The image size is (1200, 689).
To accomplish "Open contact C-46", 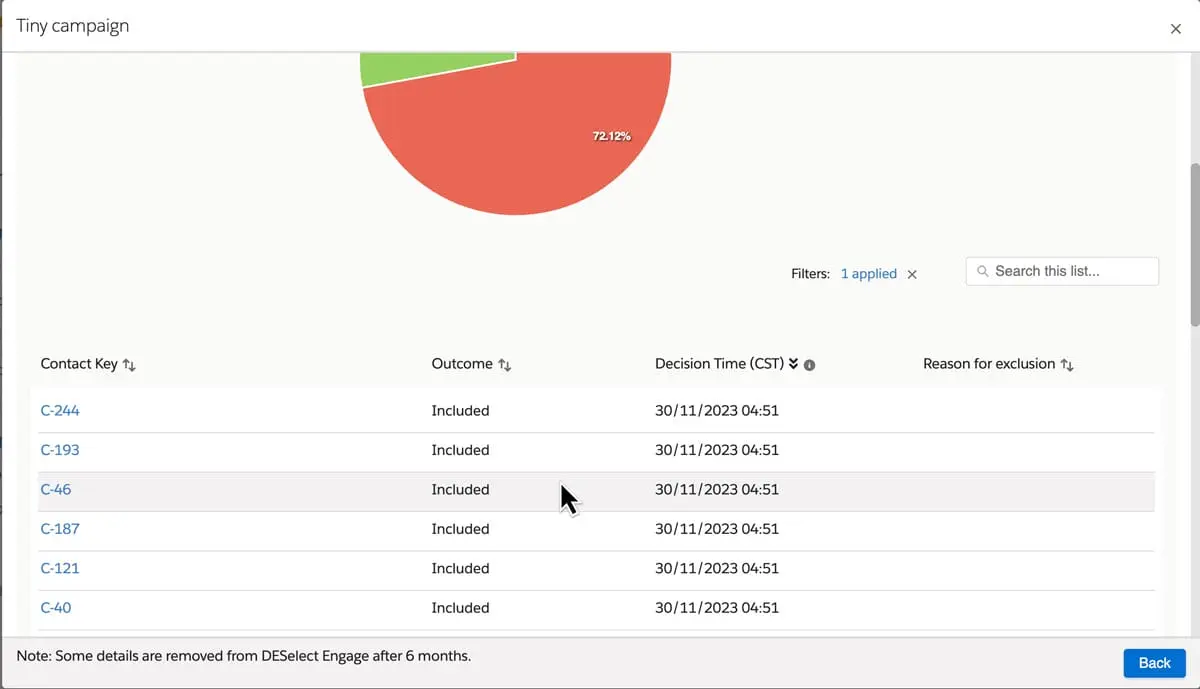I will pyautogui.click(x=56, y=489).
